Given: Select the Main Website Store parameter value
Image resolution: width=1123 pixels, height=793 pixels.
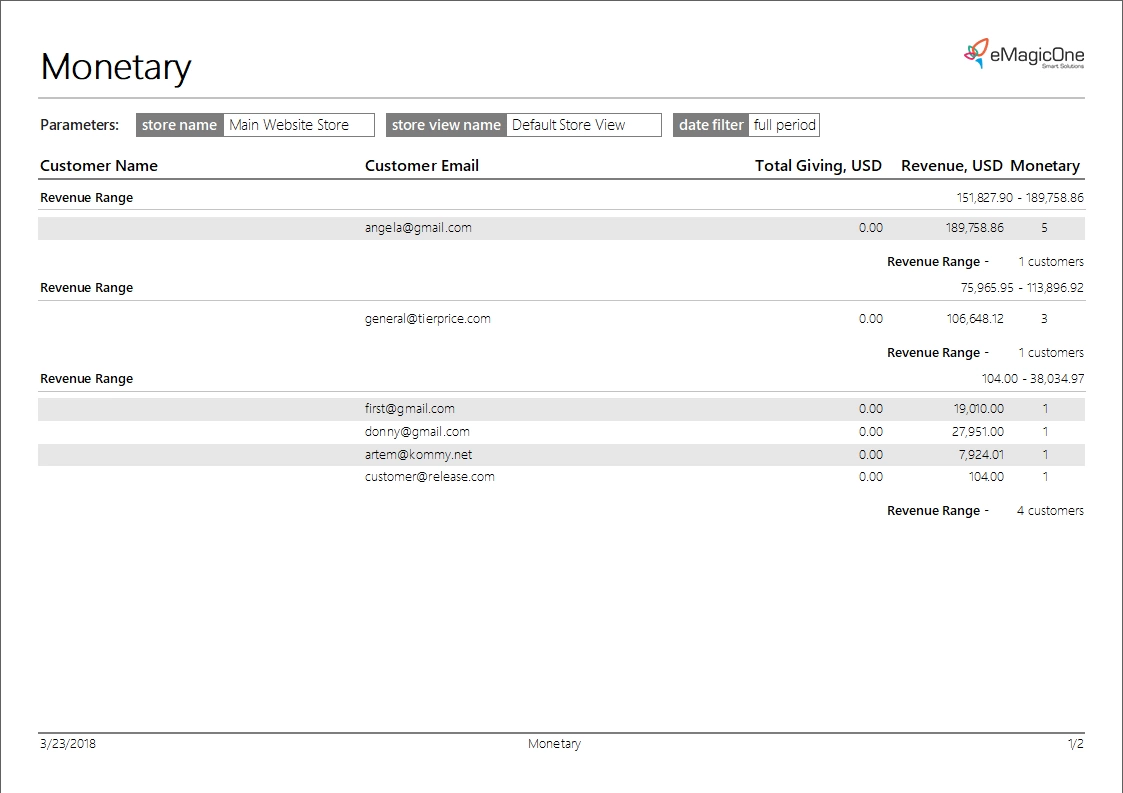Looking at the screenshot, I should [x=299, y=125].
